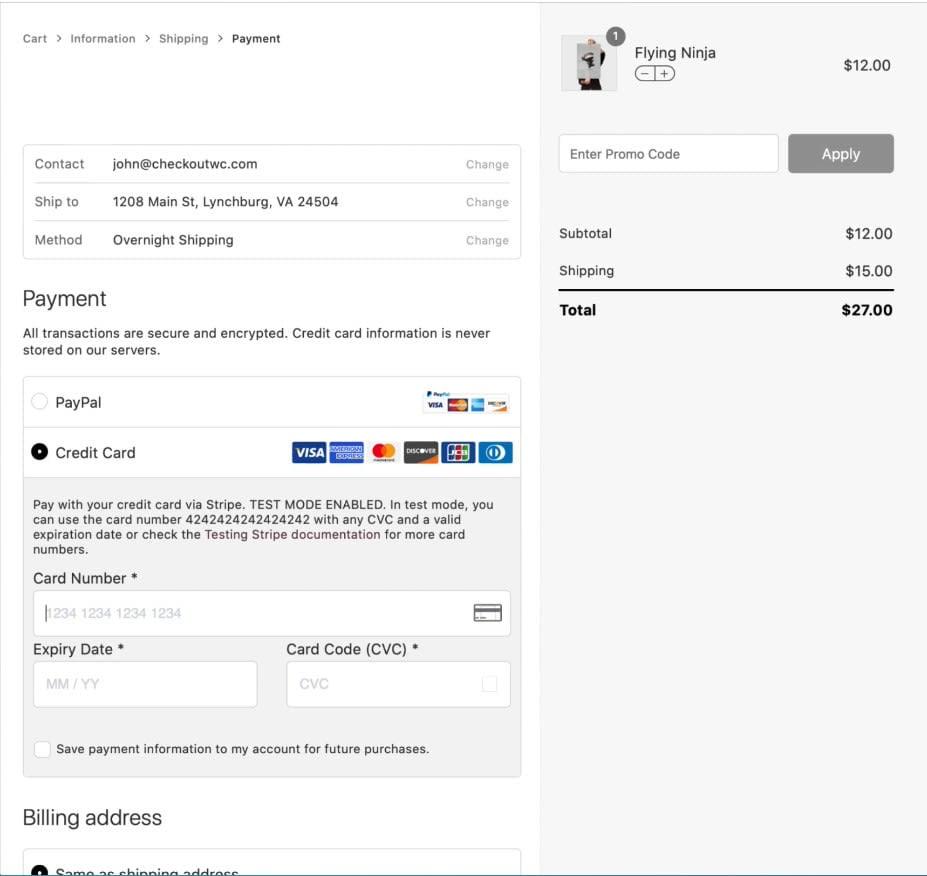Viewport: 927px width, 876px height.
Task: Click the Visa icon in Credit Card row
Action: point(308,452)
